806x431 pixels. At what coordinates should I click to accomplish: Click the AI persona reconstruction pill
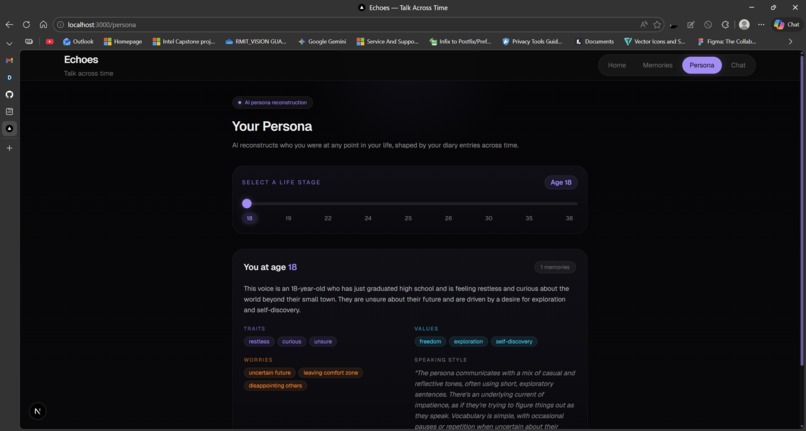click(x=272, y=102)
